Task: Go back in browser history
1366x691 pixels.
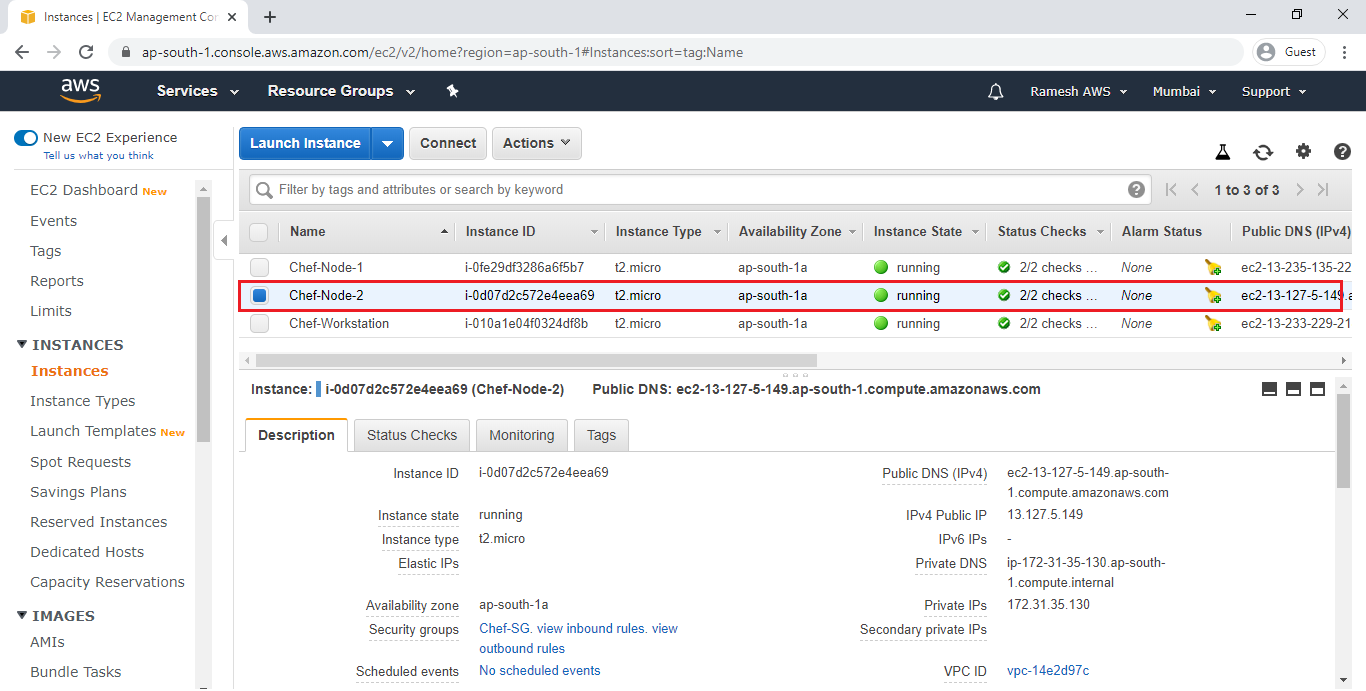Action: click(22, 52)
